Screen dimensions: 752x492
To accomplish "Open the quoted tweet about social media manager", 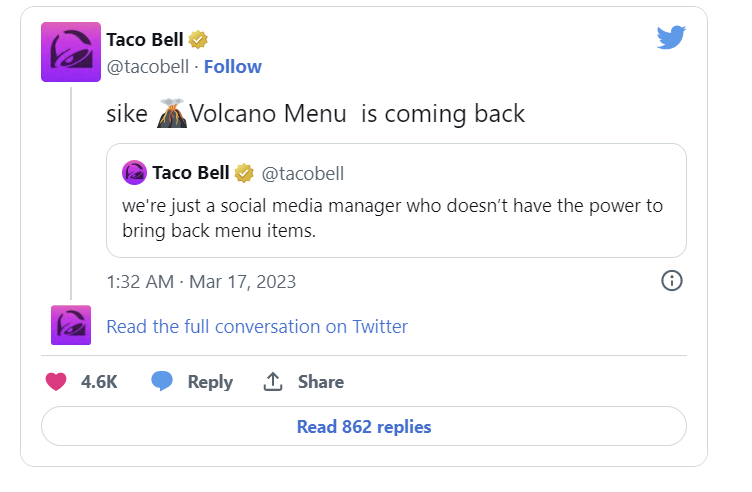I will (x=397, y=216).
